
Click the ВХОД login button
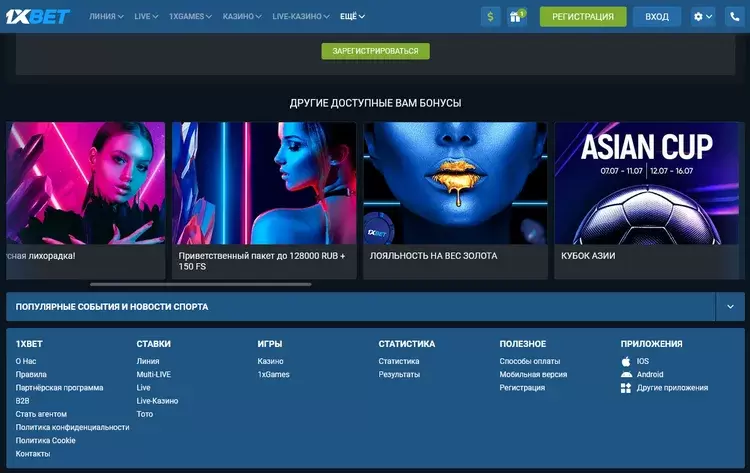tap(657, 17)
